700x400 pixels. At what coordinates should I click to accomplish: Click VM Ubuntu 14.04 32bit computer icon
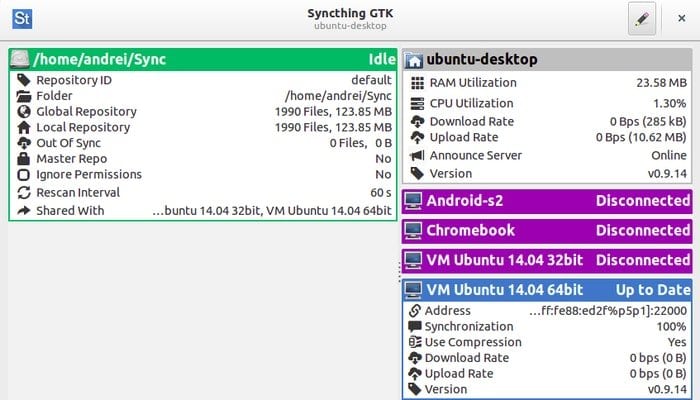(413, 260)
